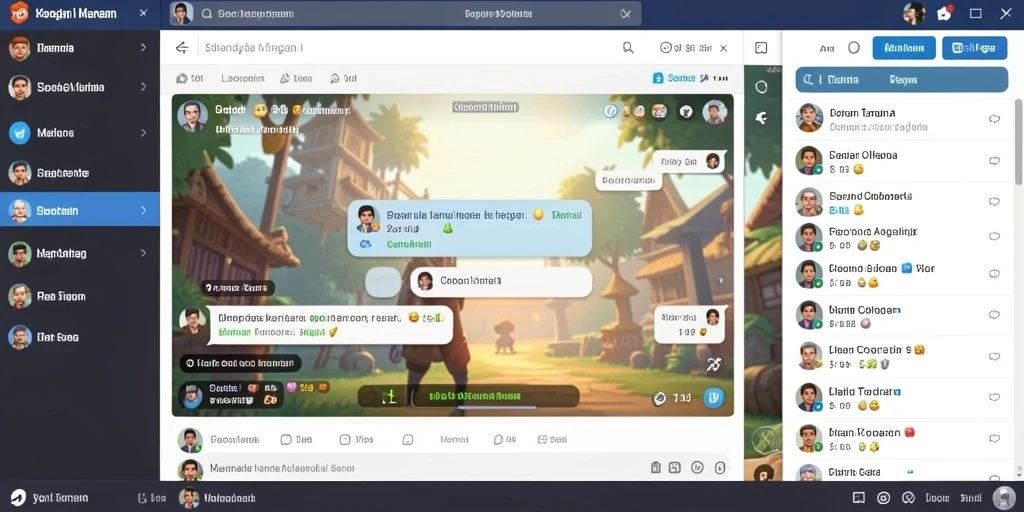Open the profile avatar in the title bar
1024x512 pixels.
(914, 13)
